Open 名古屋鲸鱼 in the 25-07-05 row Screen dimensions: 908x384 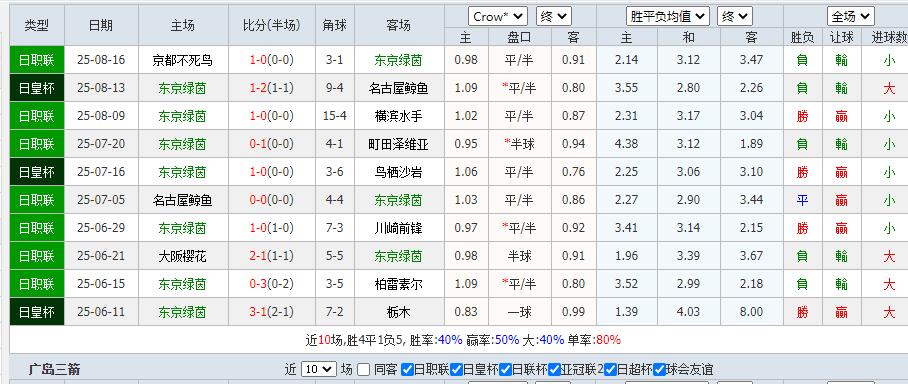point(182,200)
